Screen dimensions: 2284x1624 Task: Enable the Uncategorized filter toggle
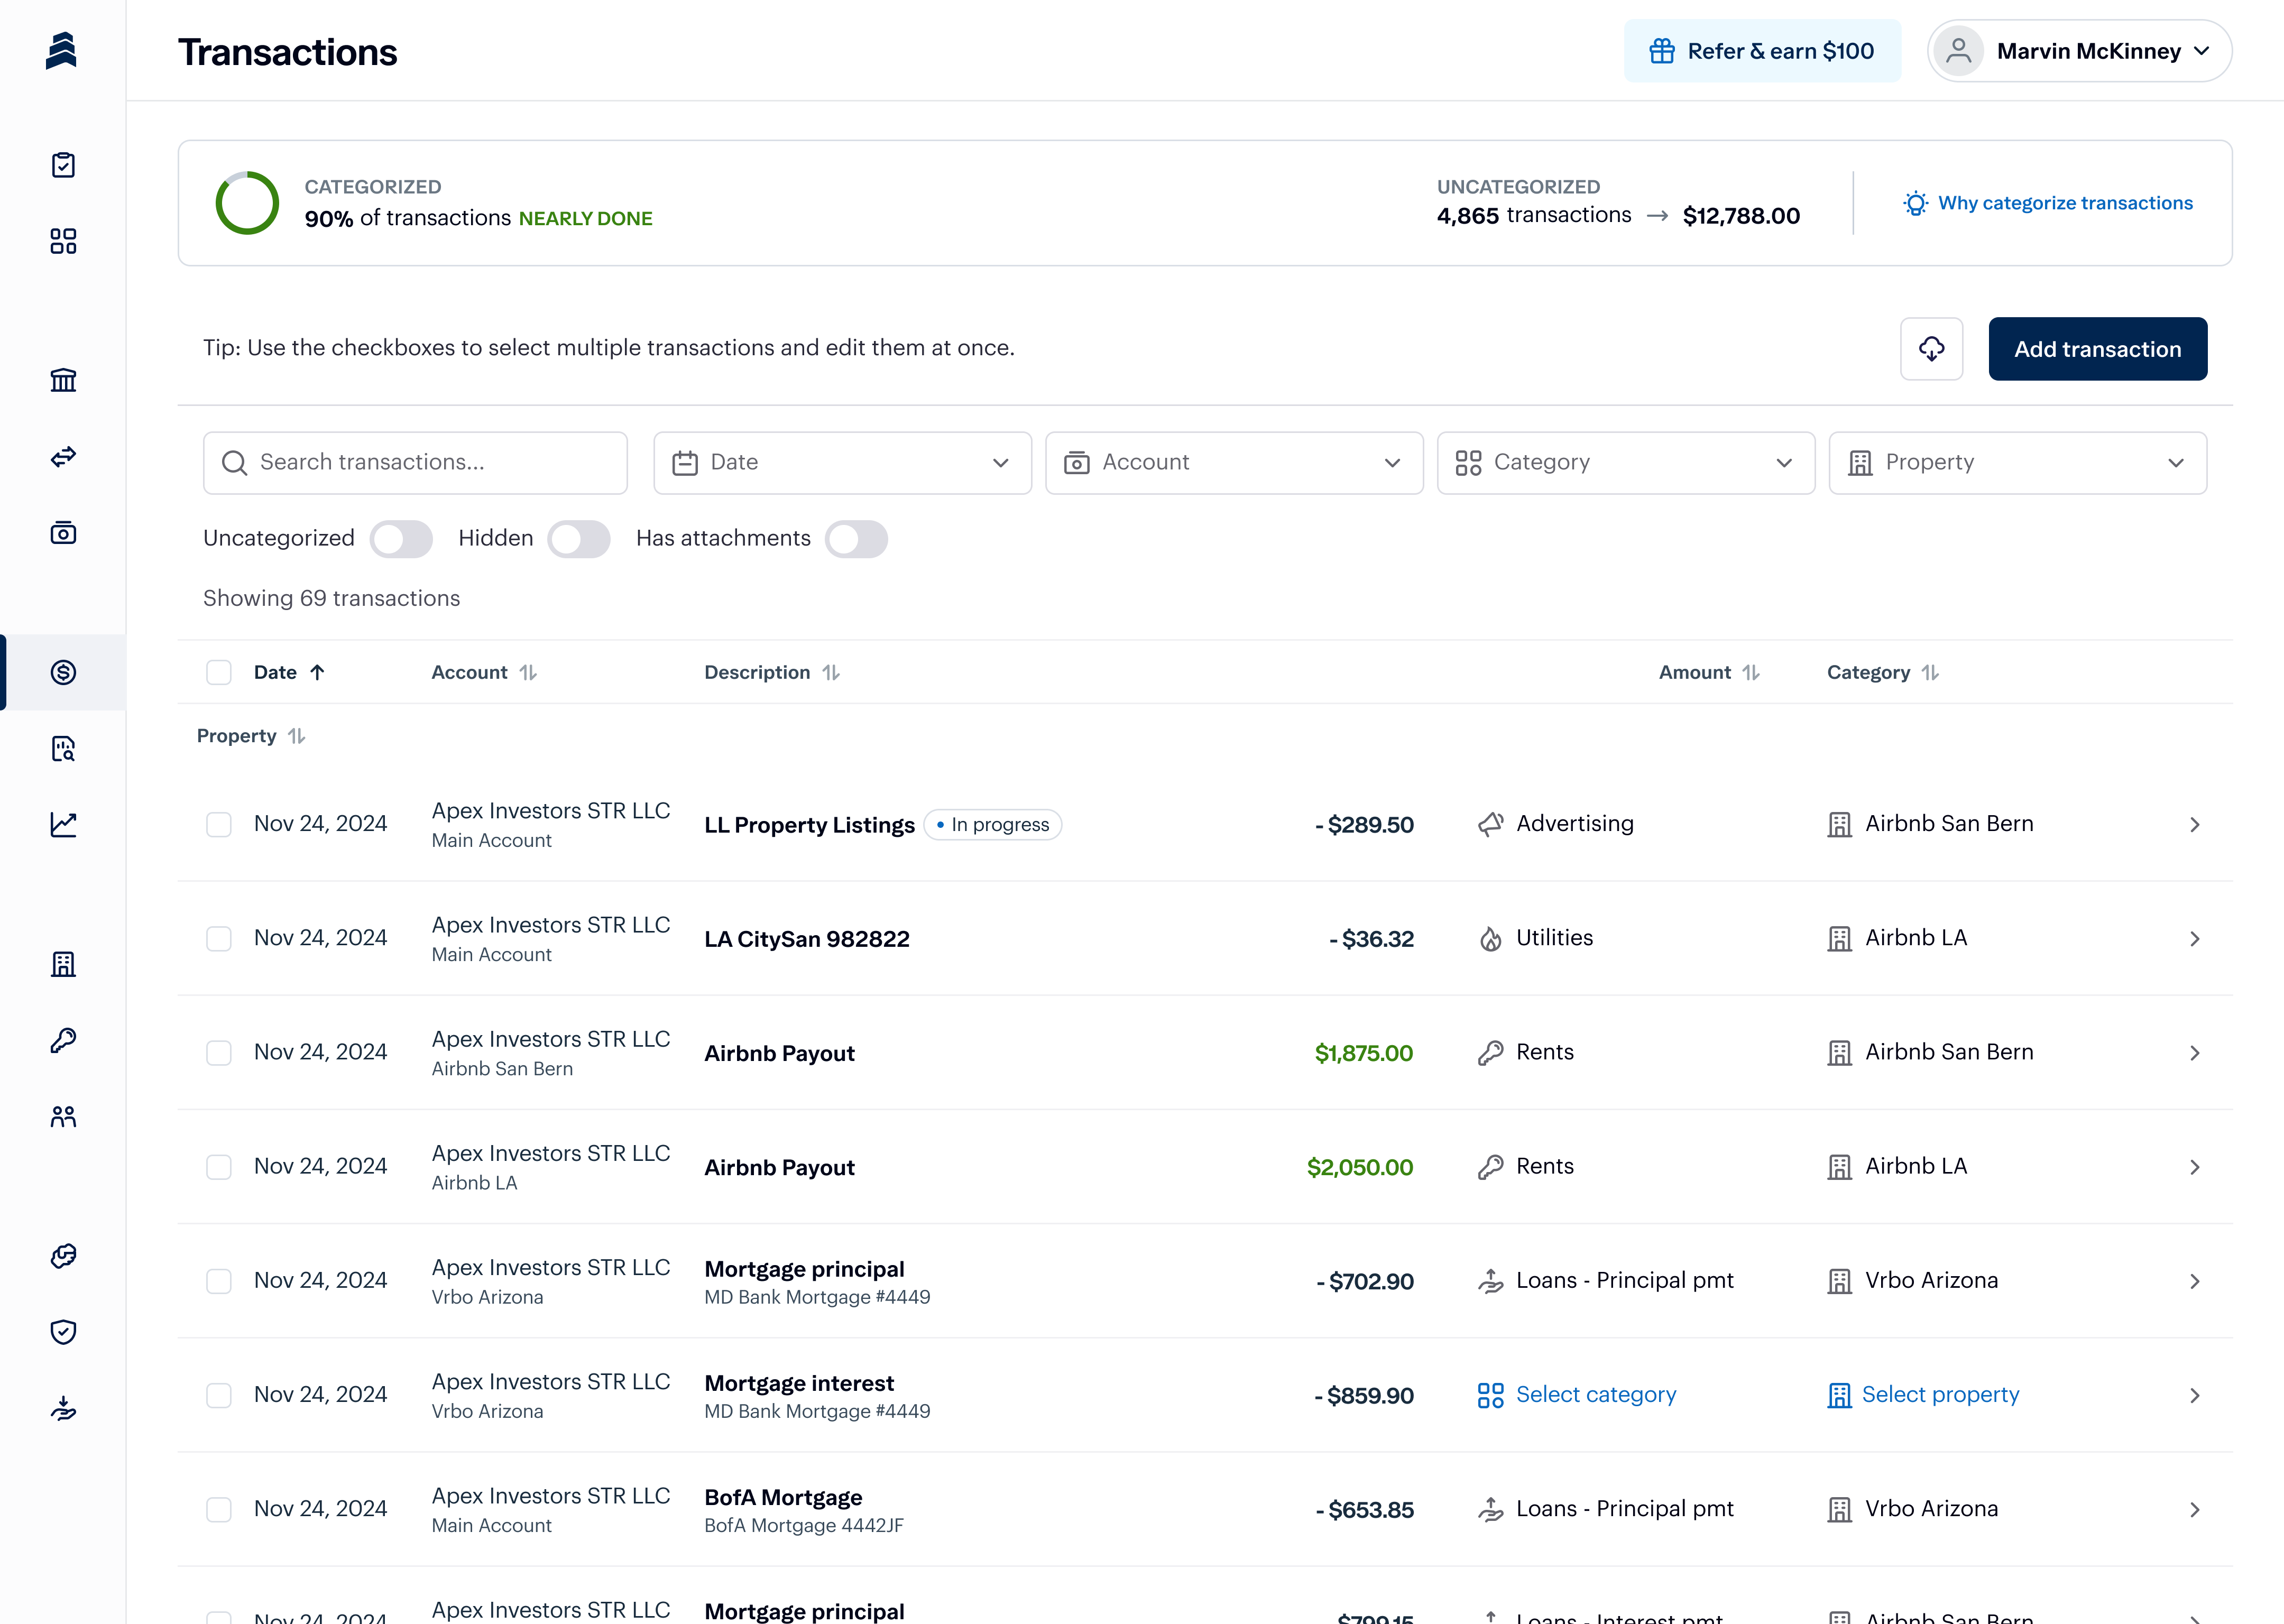401,539
